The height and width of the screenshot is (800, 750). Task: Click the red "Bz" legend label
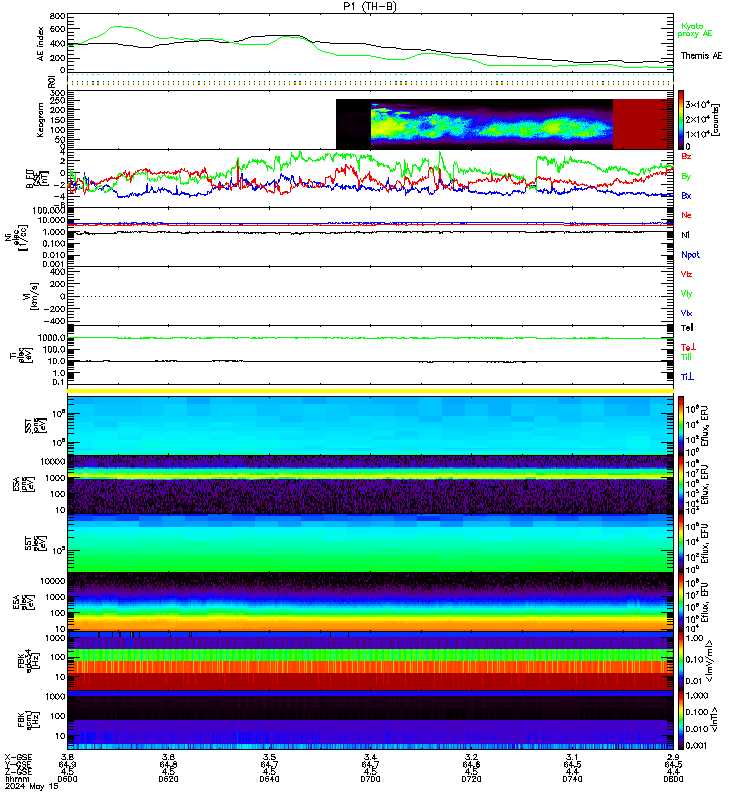point(686,156)
